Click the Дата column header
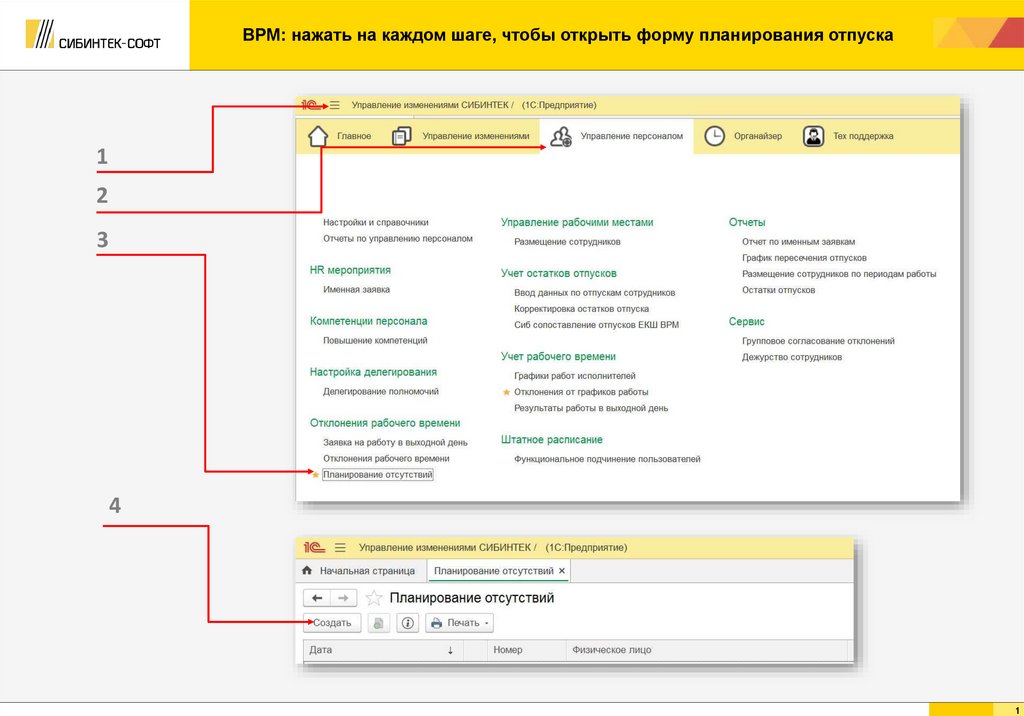This screenshot has width=1024, height=716. pyautogui.click(x=383, y=650)
